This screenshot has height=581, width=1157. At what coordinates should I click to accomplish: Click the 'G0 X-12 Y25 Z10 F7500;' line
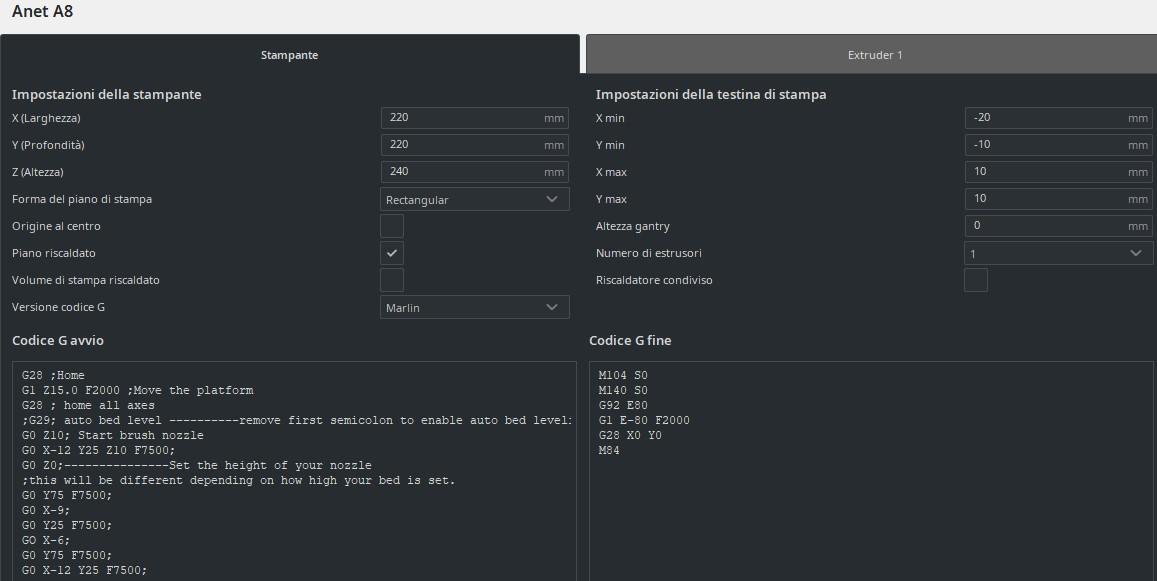(x=98, y=450)
